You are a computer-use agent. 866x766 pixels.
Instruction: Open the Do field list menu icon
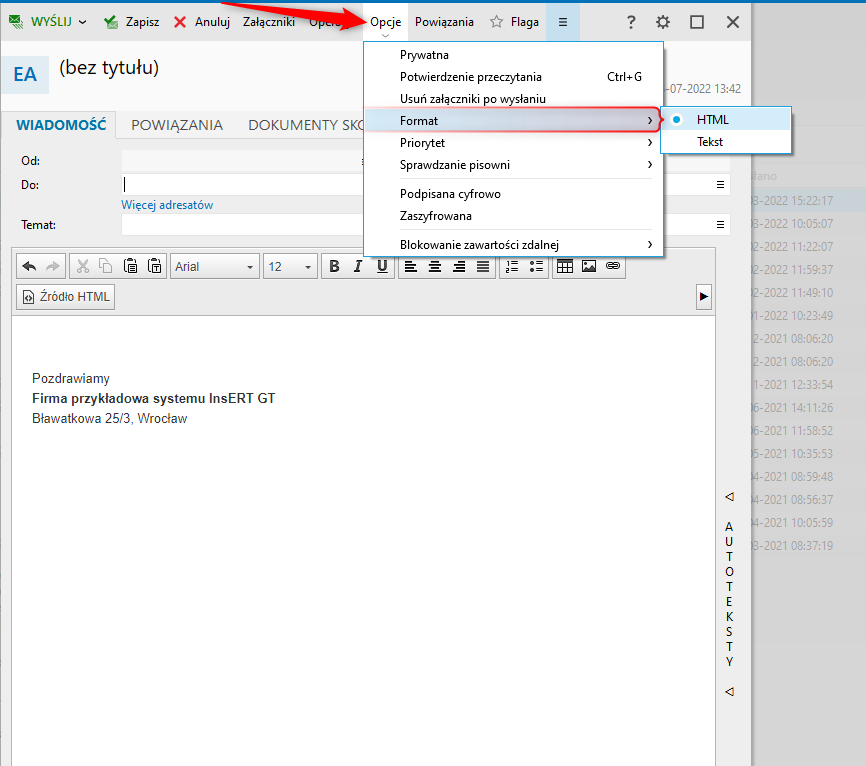[720, 184]
